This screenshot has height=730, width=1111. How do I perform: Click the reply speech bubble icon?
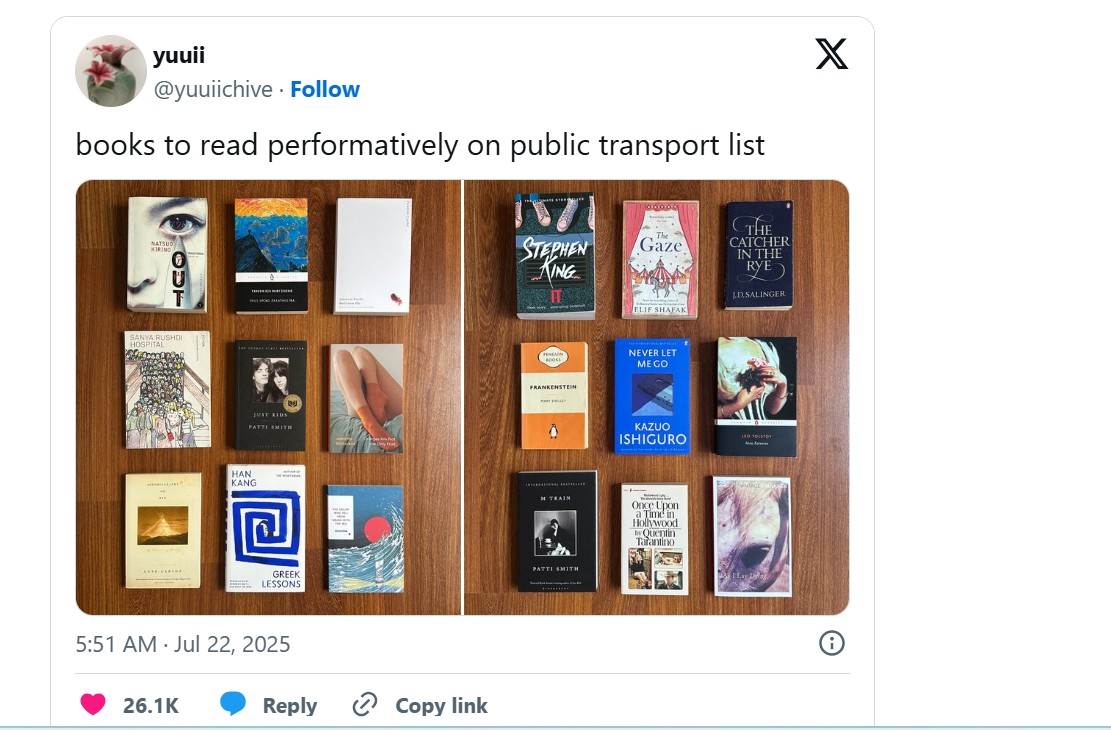233,704
